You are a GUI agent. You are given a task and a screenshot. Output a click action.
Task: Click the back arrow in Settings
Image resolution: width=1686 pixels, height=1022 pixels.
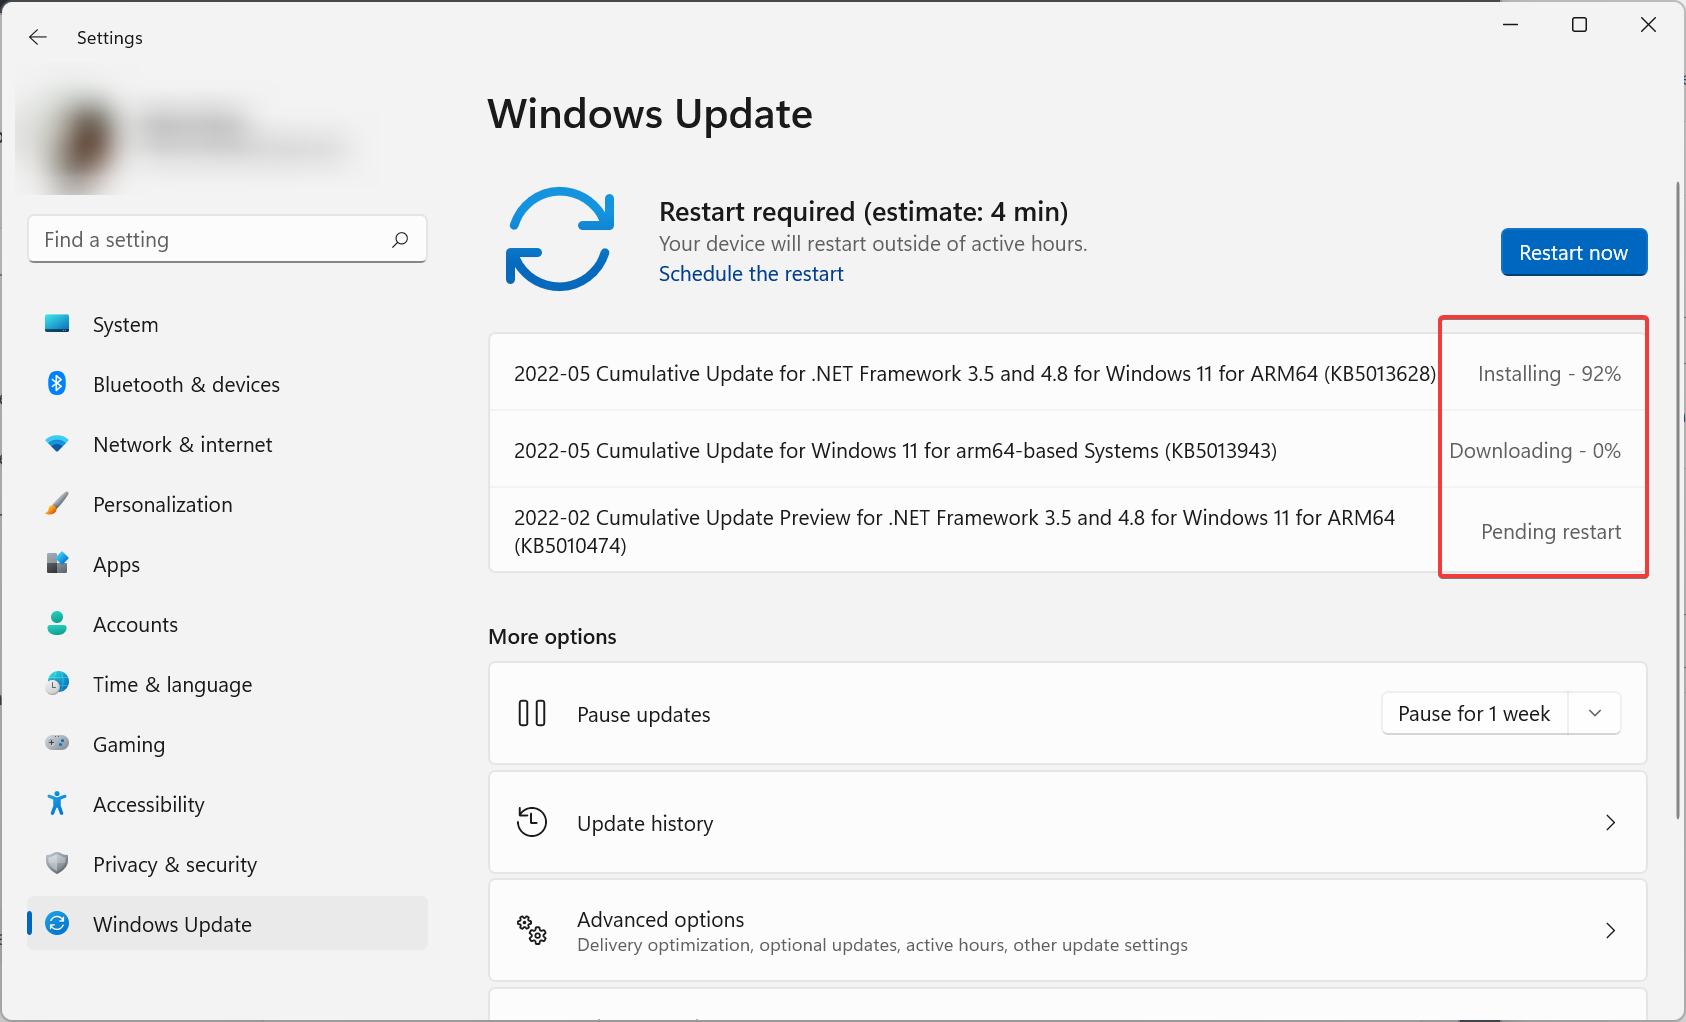click(38, 37)
